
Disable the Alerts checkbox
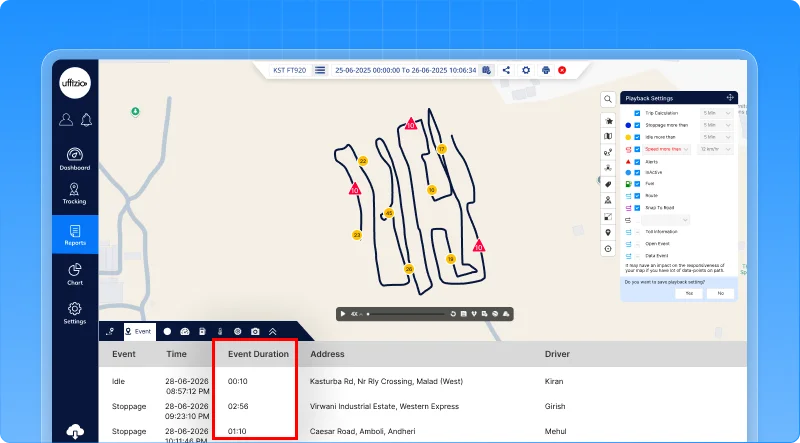[x=637, y=162]
